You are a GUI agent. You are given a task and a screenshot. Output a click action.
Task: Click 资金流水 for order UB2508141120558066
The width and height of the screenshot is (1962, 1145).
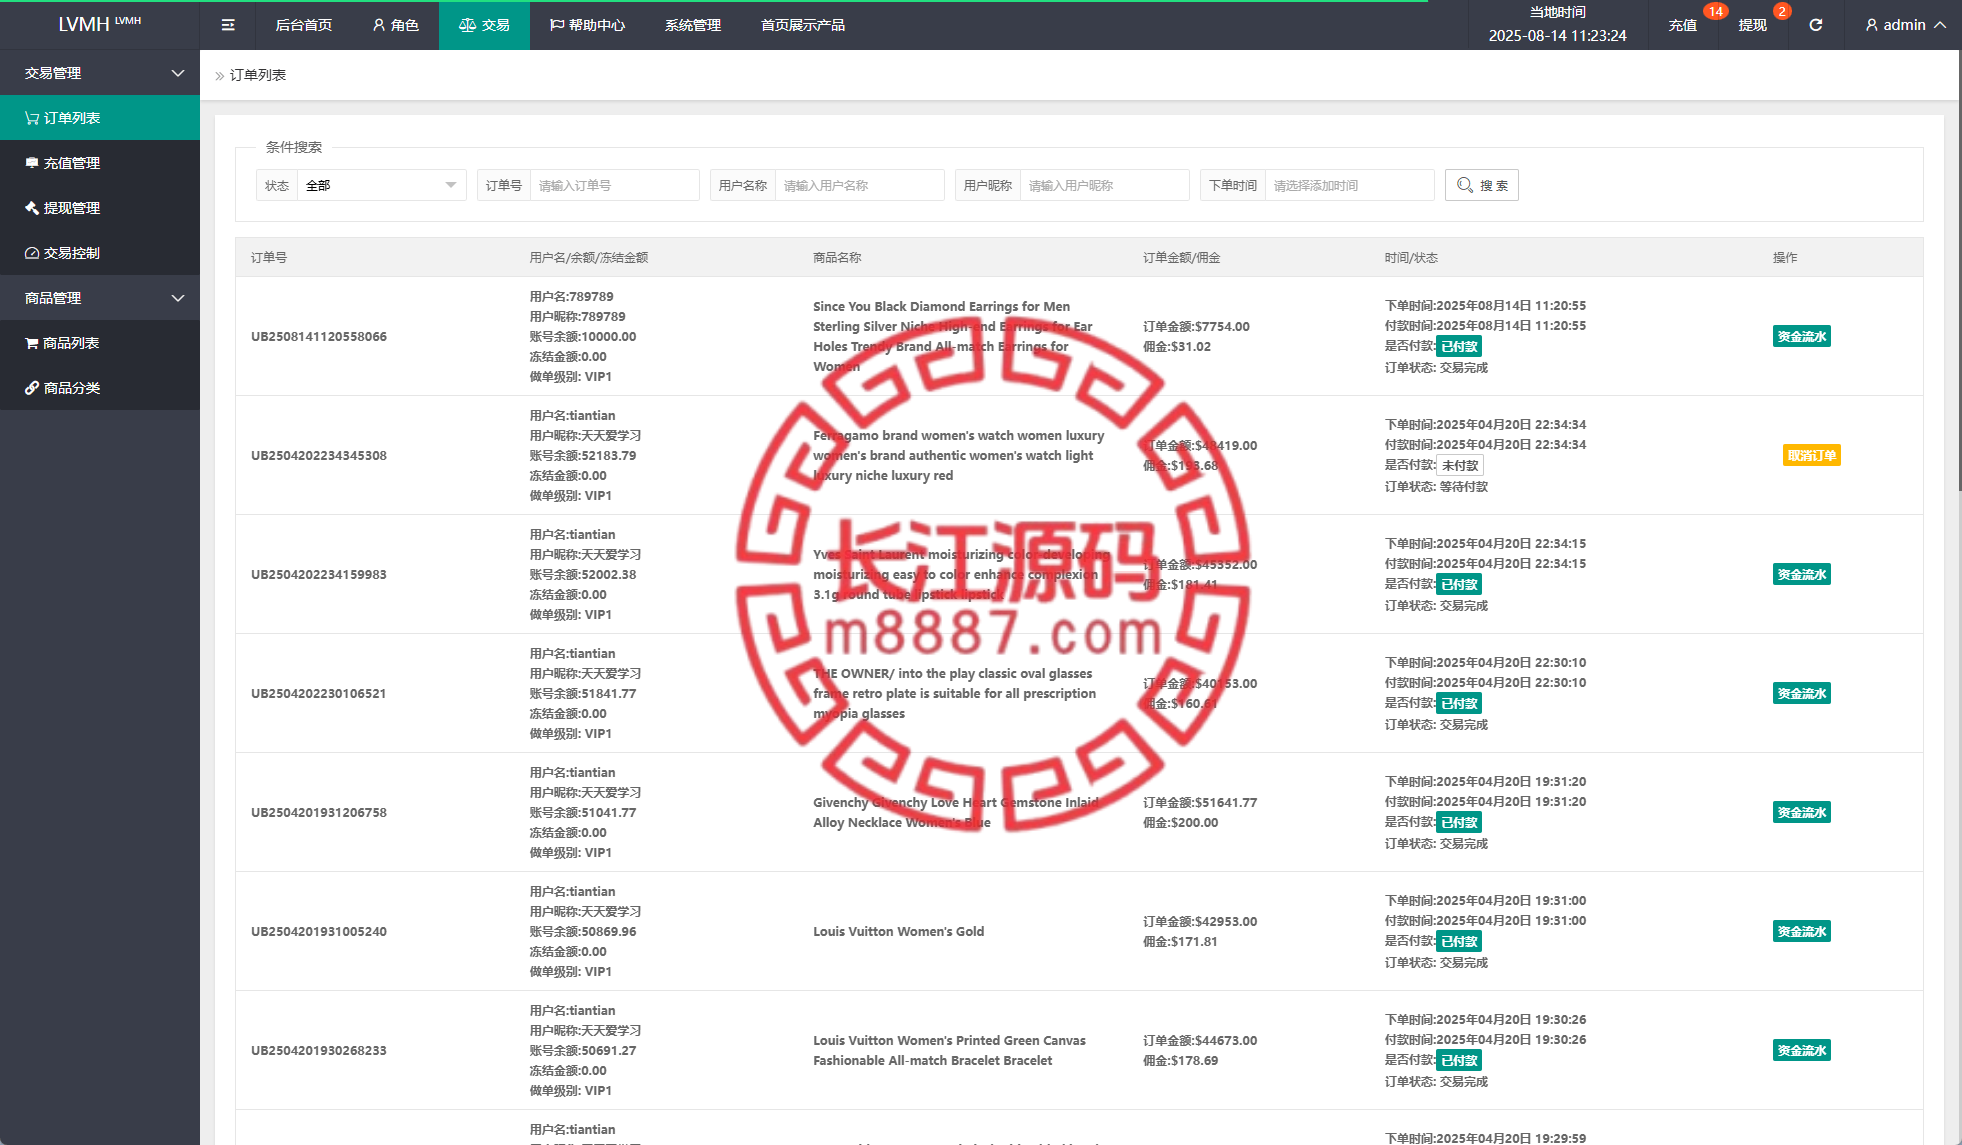pyautogui.click(x=1802, y=337)
